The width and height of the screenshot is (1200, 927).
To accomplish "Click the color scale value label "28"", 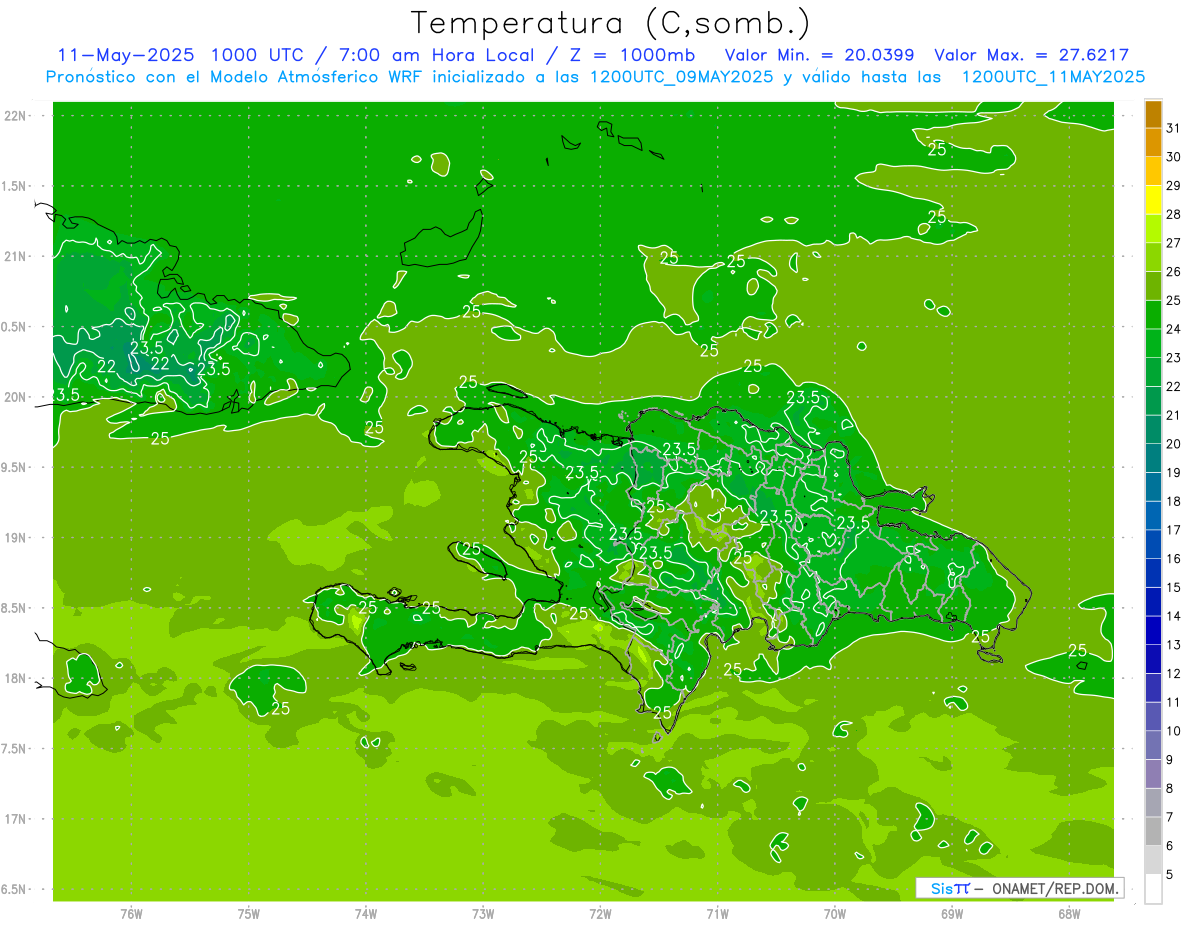I will (x=1174, y=214).
